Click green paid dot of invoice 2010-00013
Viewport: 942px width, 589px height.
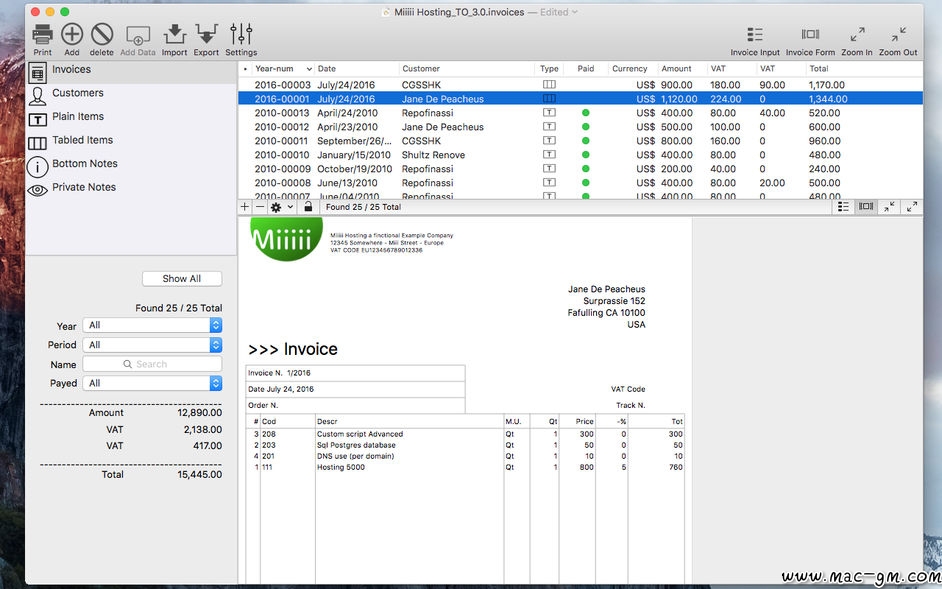[x=586, y=113]
